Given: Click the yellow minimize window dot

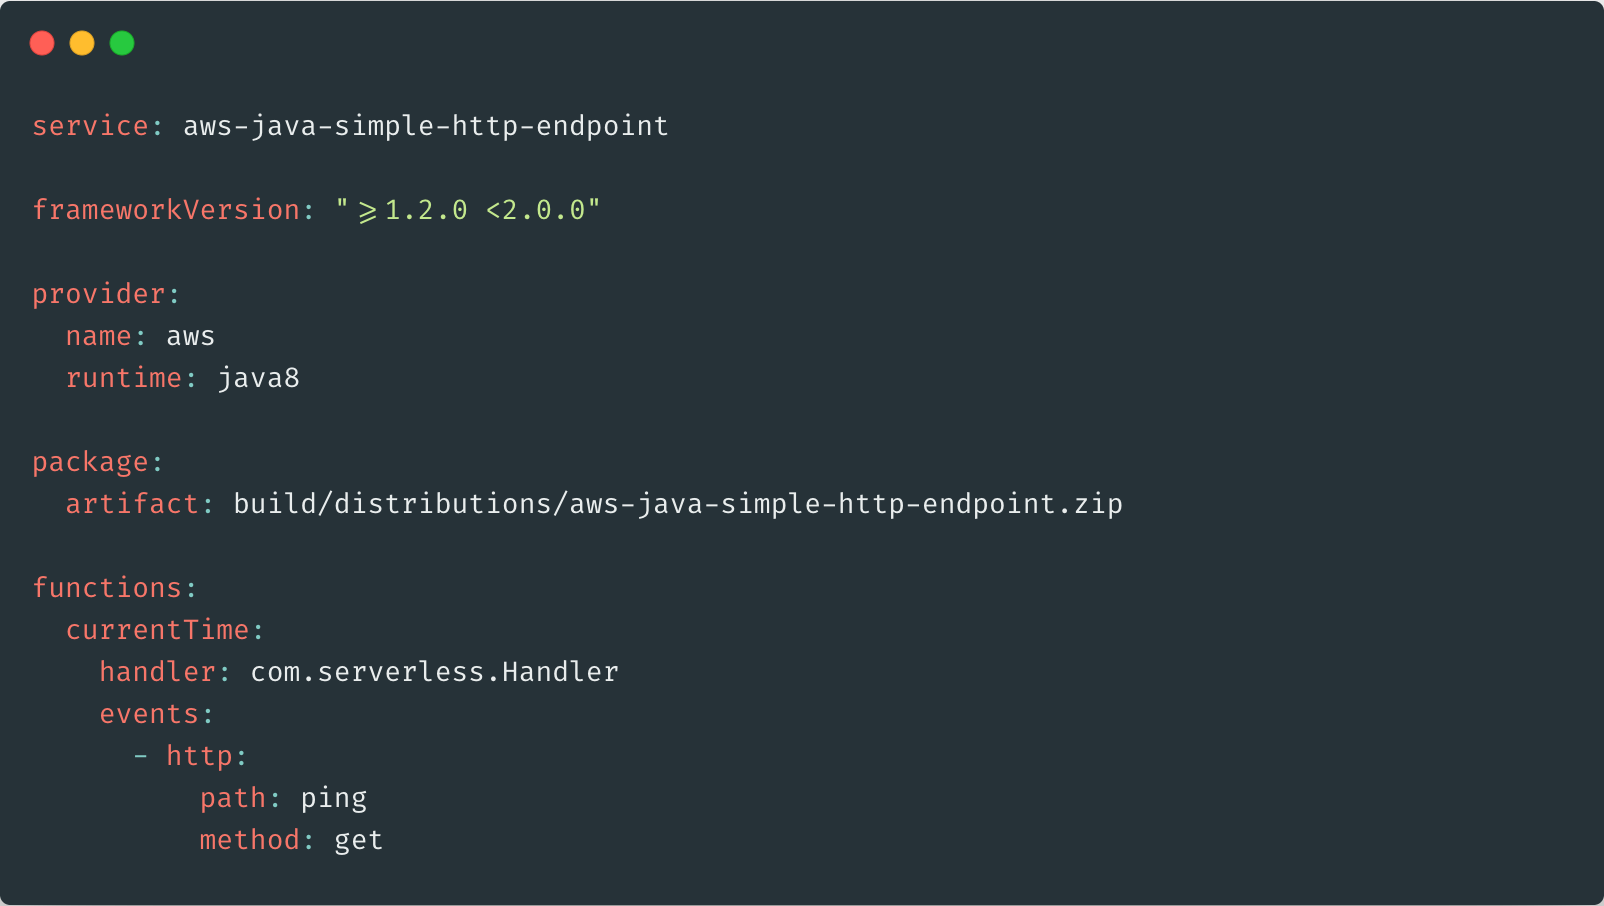Looking at the screenshot, I should click(x=82, y=43).
